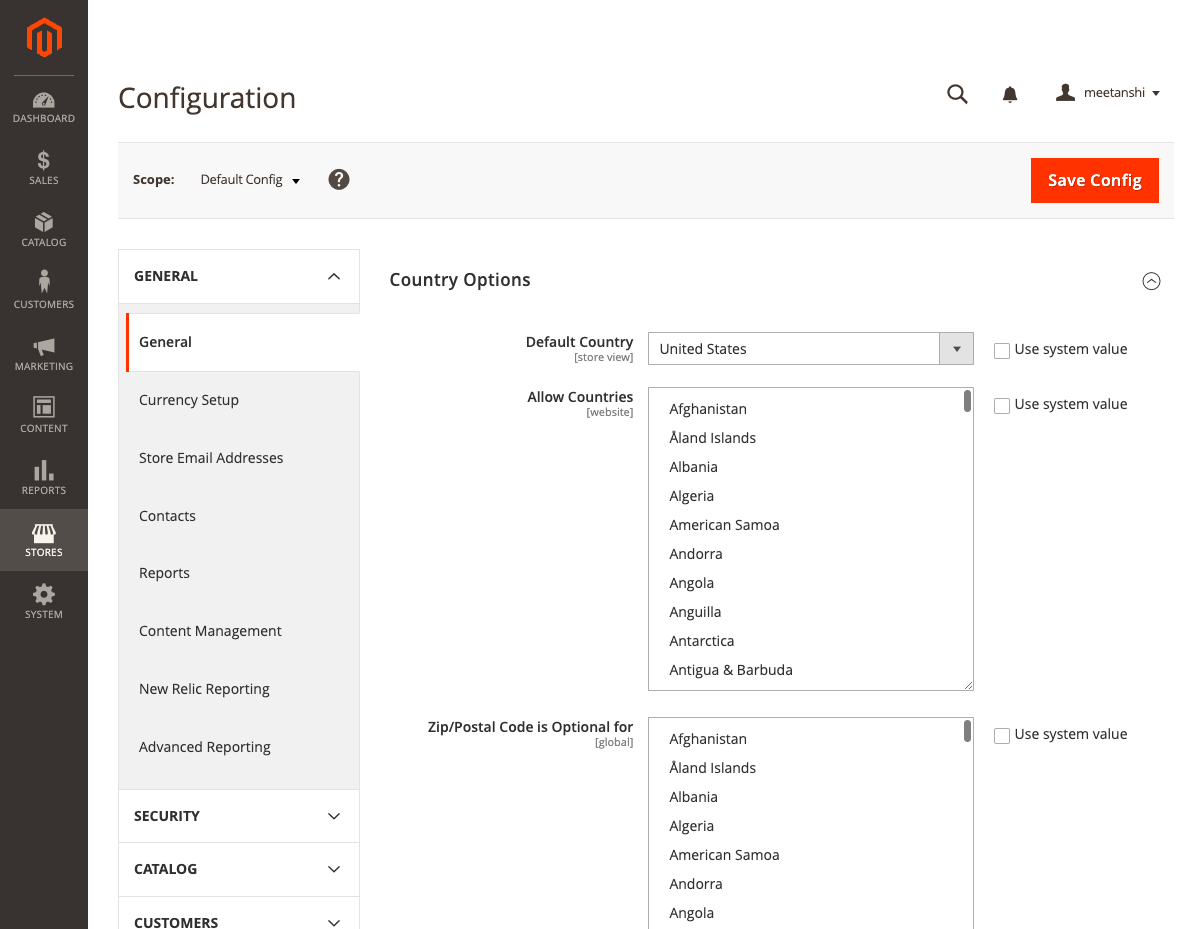Toggle Use system value for Default Country
Screen dimensions: 1204x929
coord(1002,351)
